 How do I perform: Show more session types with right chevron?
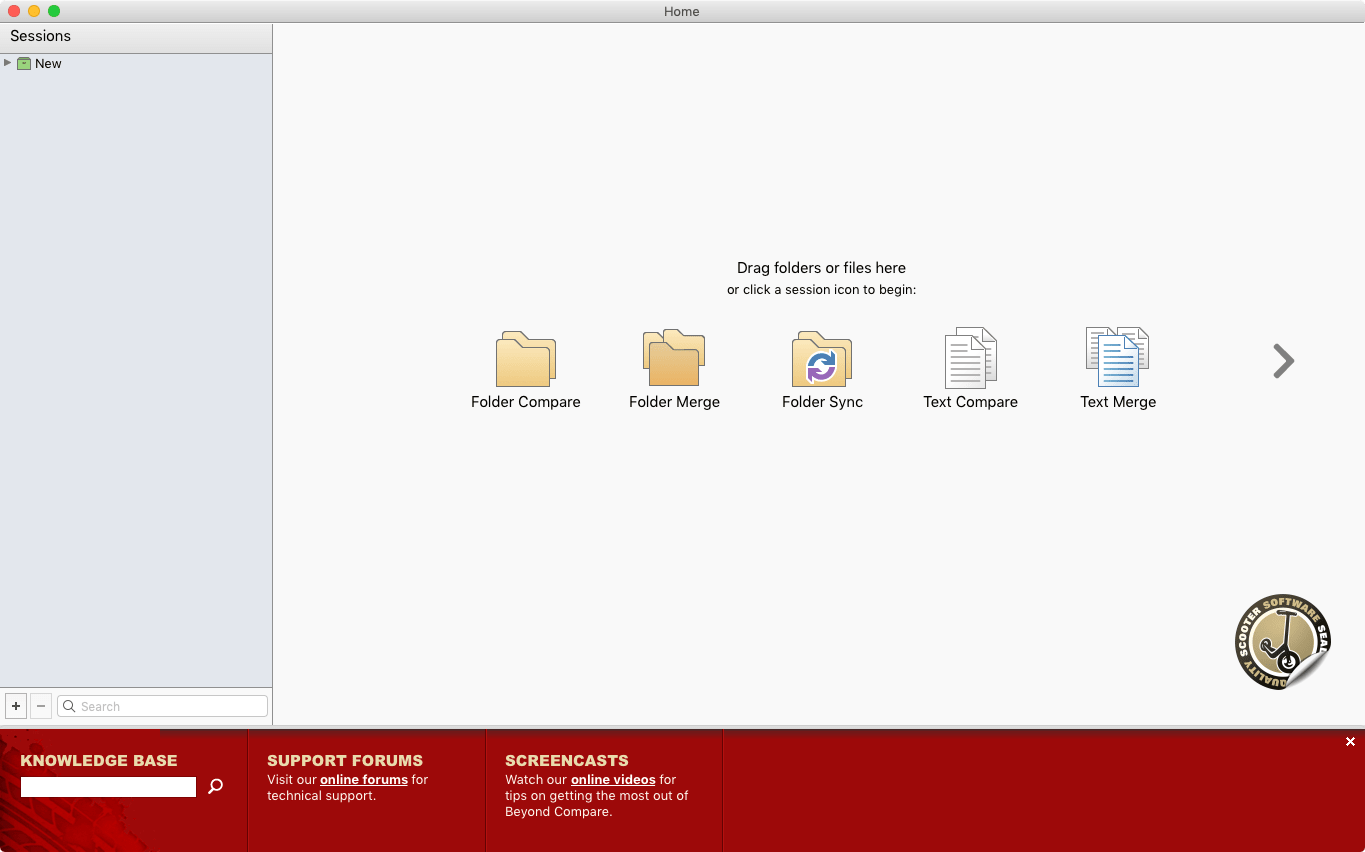(1283, 361)
